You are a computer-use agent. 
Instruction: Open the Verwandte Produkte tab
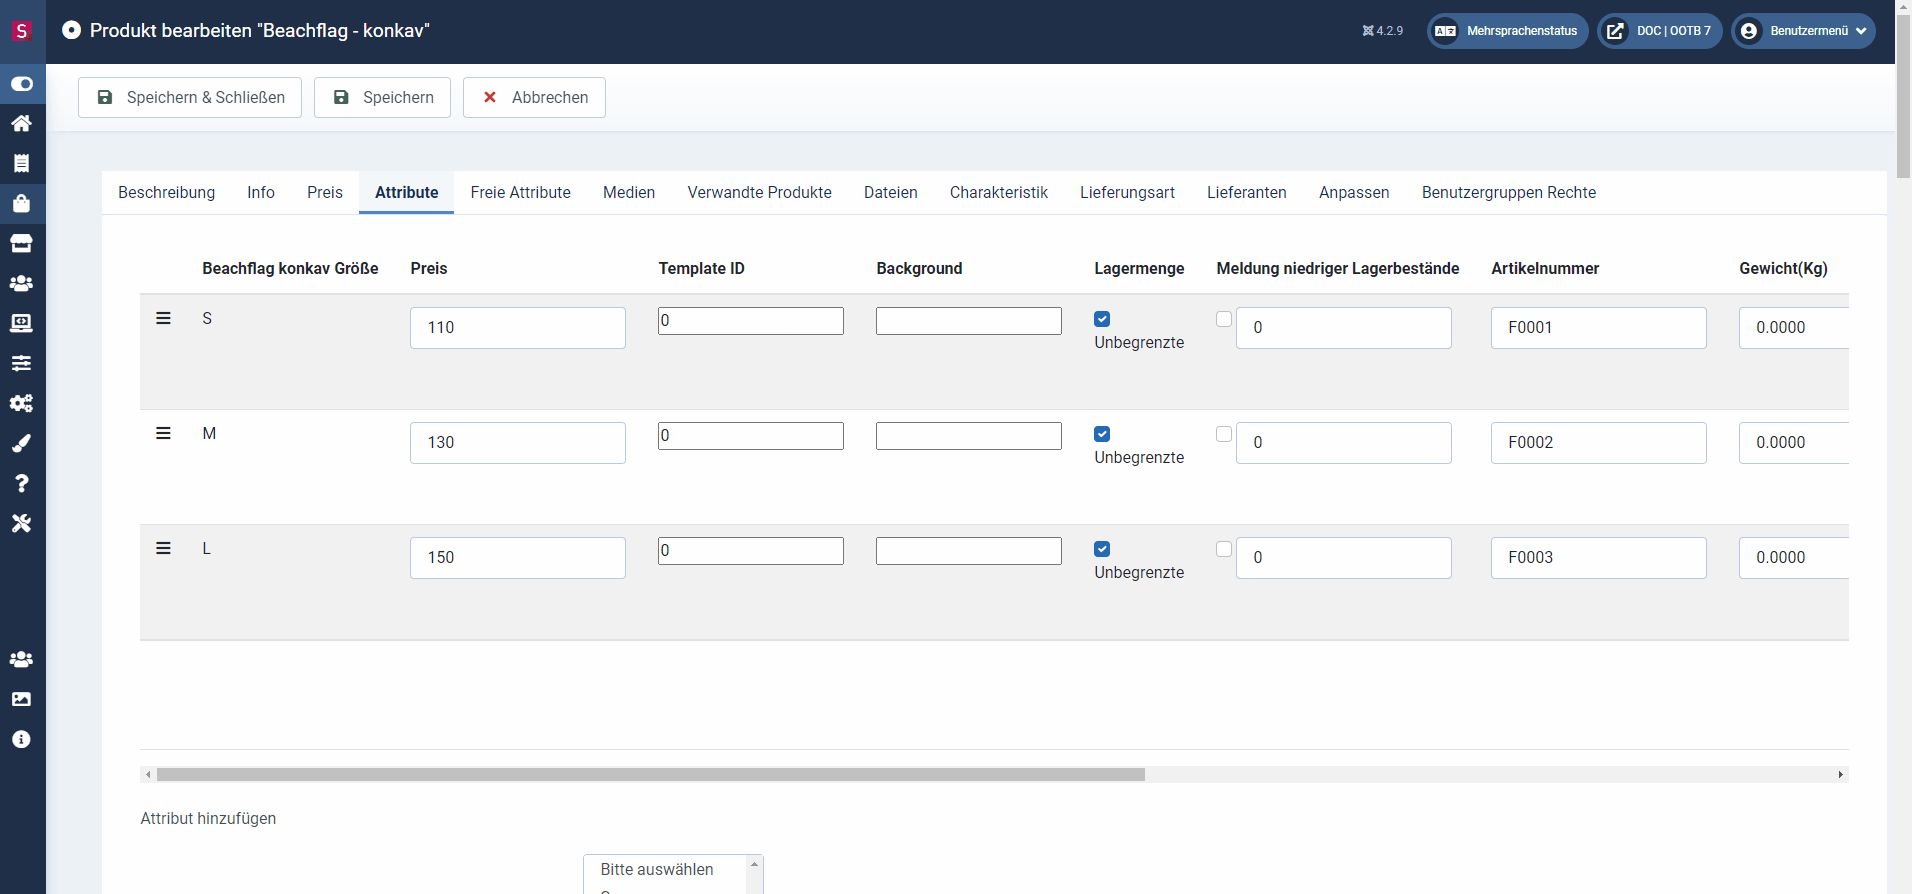pos(759,192)
